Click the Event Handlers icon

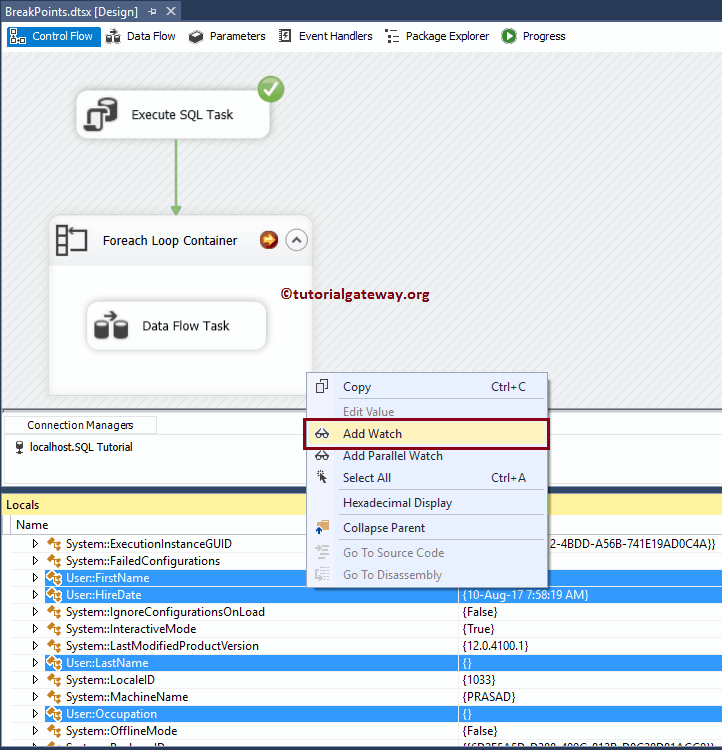[285, 36]
